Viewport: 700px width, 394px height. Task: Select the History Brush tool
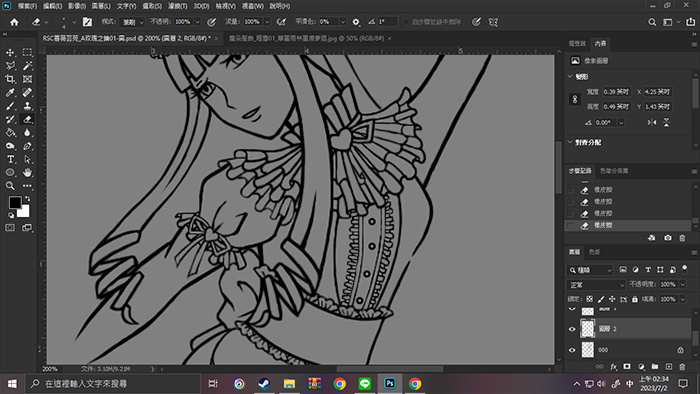point(10,119)
